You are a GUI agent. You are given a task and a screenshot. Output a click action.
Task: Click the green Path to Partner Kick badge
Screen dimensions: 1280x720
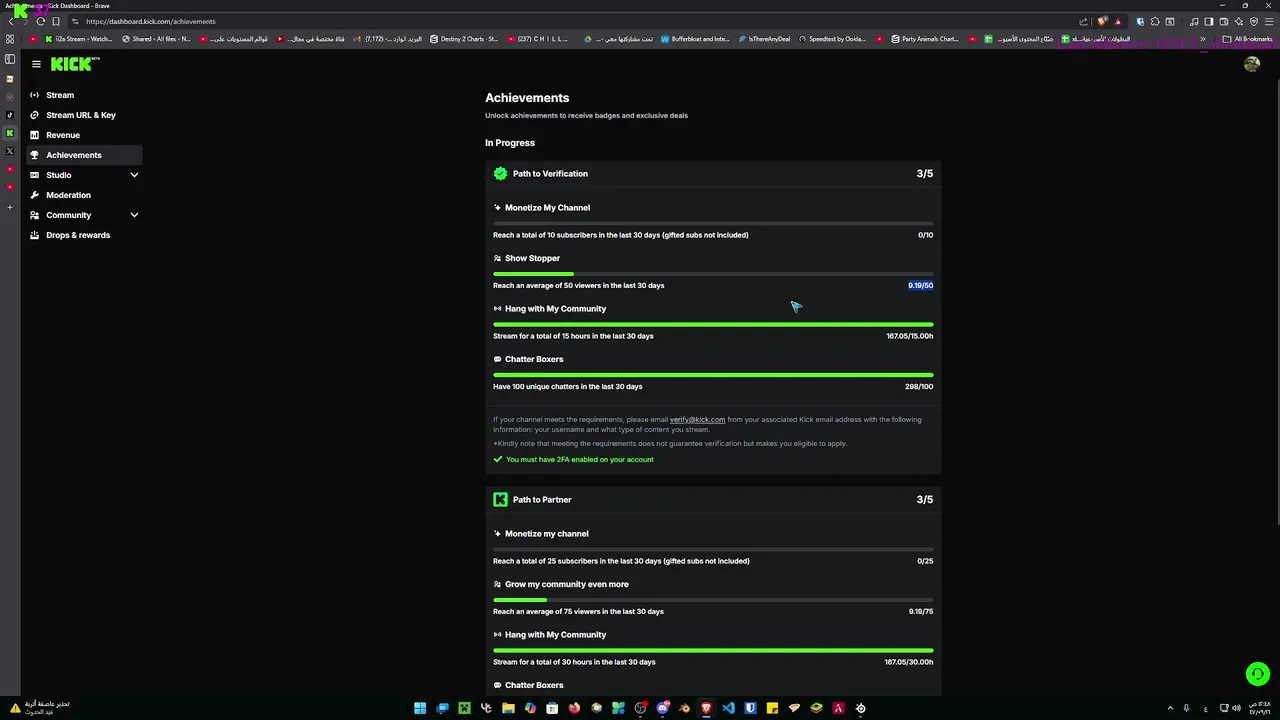(x=500, y=499)
